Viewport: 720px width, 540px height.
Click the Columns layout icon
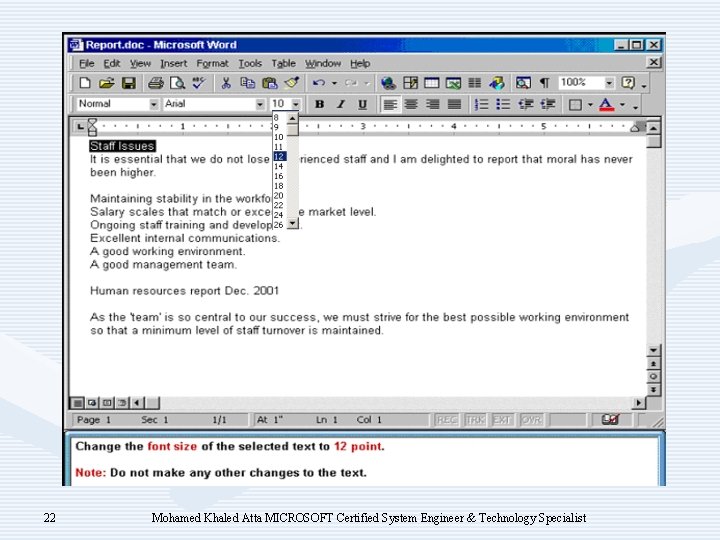tap(474, 83)
